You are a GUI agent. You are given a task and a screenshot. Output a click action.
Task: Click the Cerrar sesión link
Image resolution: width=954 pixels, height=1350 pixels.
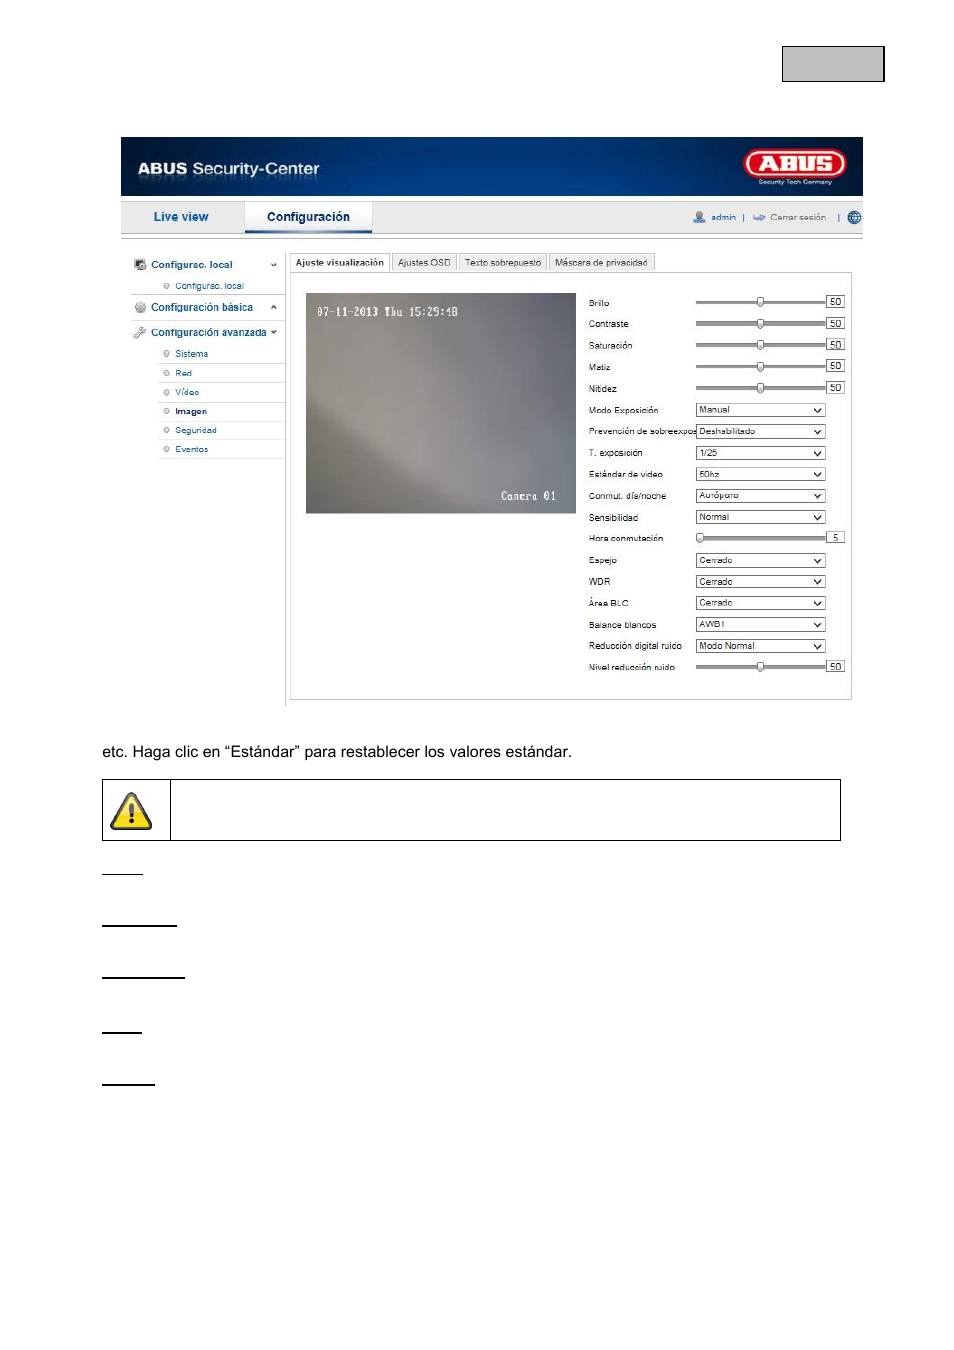[798, 217]
